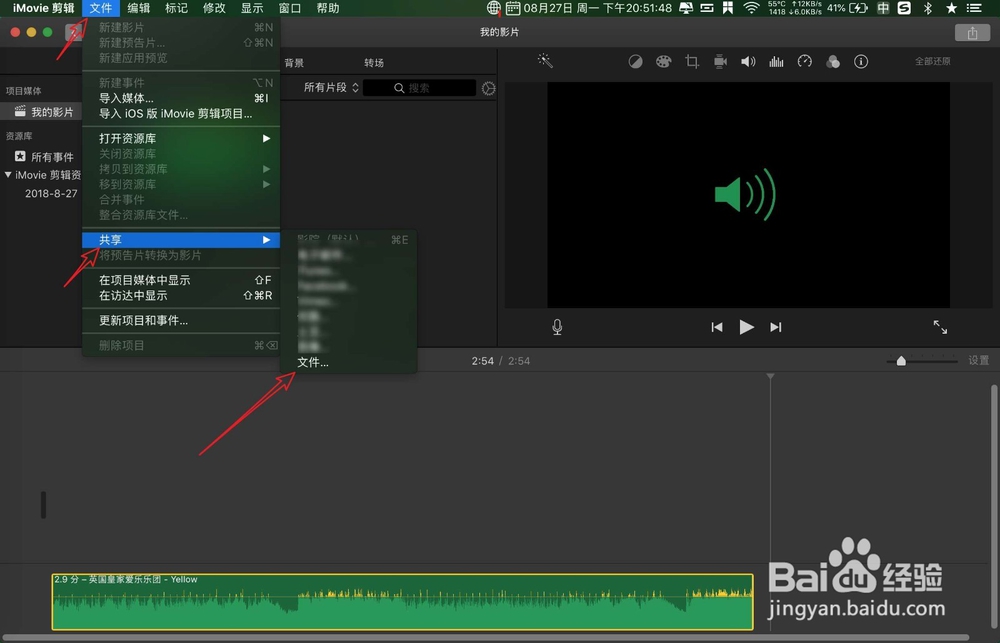1000x643 pixels.
Task: Open the speed adjustment tool
Action: tap(805, 61)
